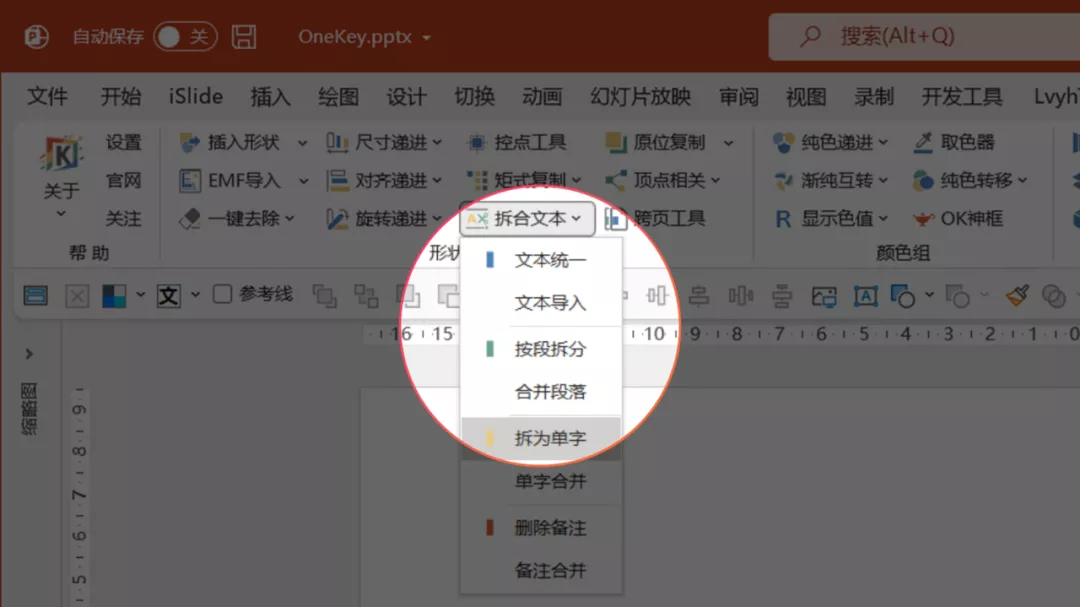
Task: Open the 绘图 ribbon tab
Action: 338,96
